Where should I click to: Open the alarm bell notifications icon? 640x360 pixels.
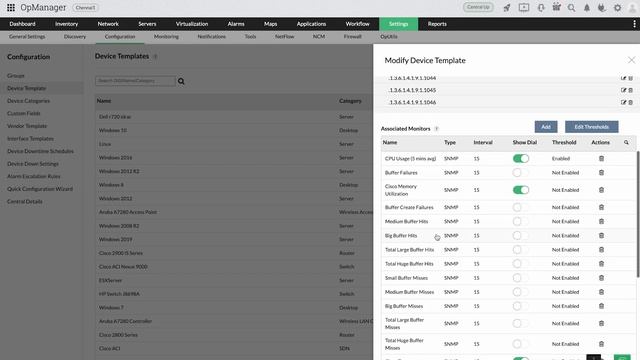pyautogui.click(x=587, y=7)
